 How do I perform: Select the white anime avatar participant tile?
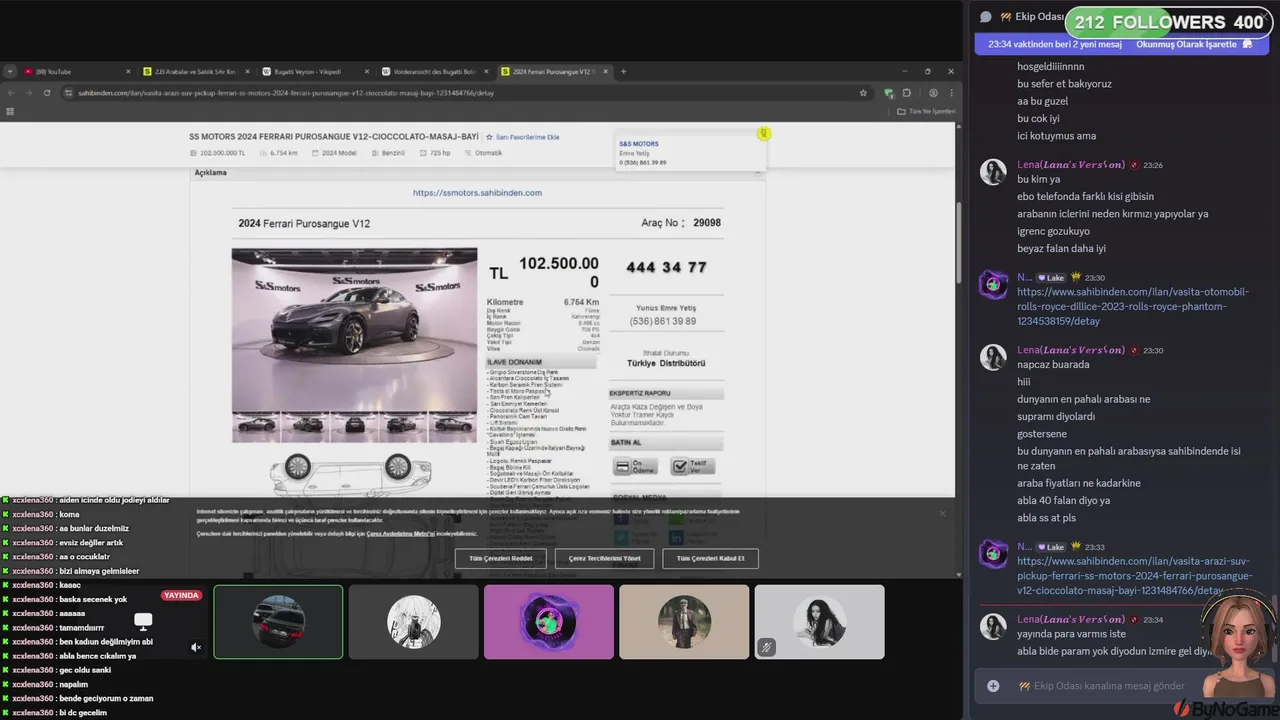413,622
